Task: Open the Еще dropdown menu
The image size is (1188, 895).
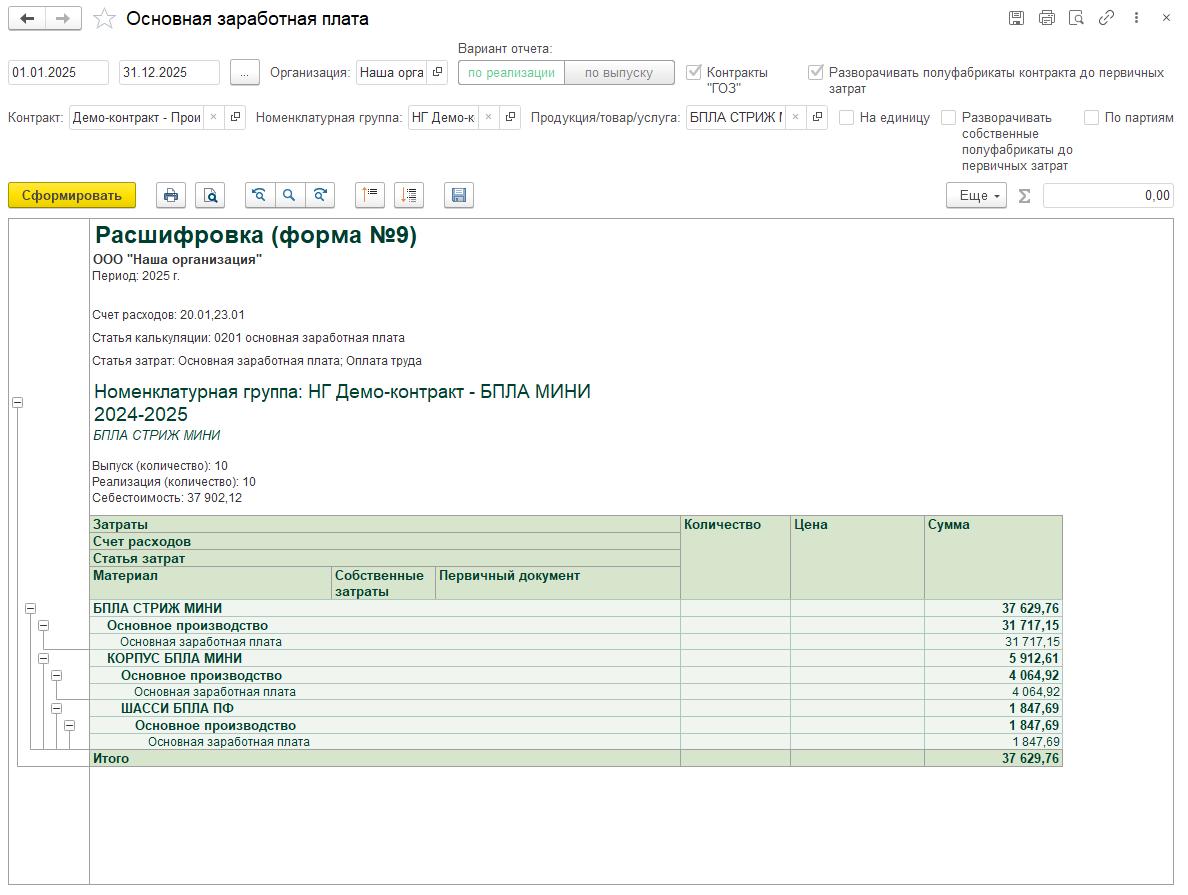Action: click(x=976, y=196)
